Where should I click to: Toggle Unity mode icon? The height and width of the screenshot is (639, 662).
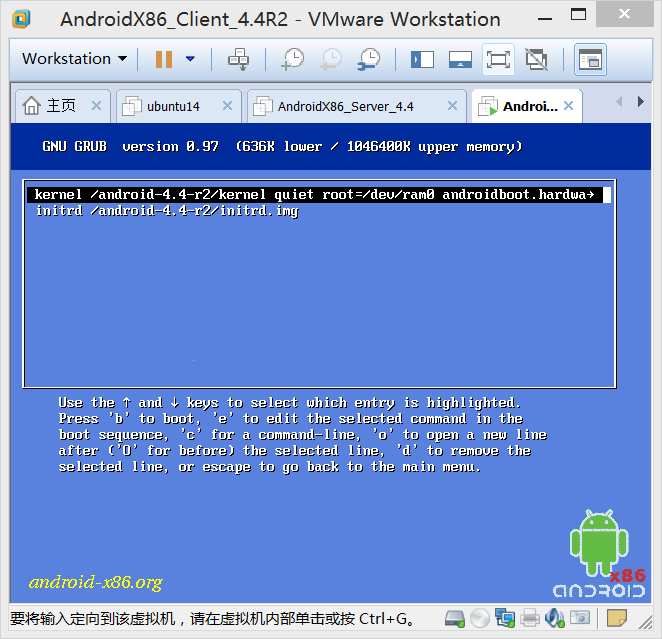[x=536, y=59]
